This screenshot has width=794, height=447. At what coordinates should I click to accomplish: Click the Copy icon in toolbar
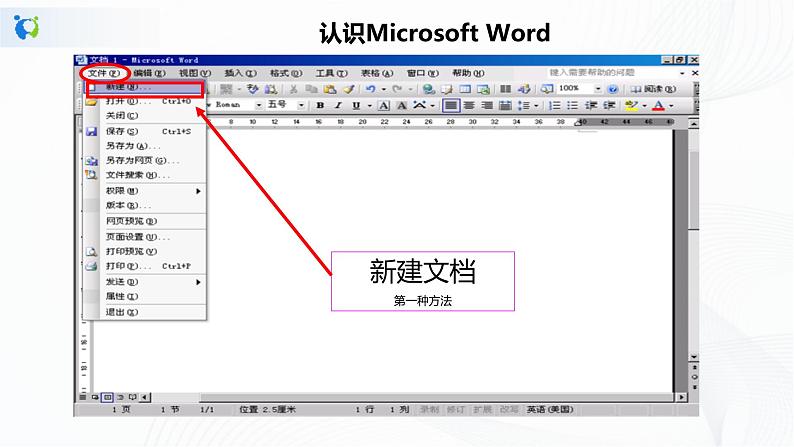(311, 89)
